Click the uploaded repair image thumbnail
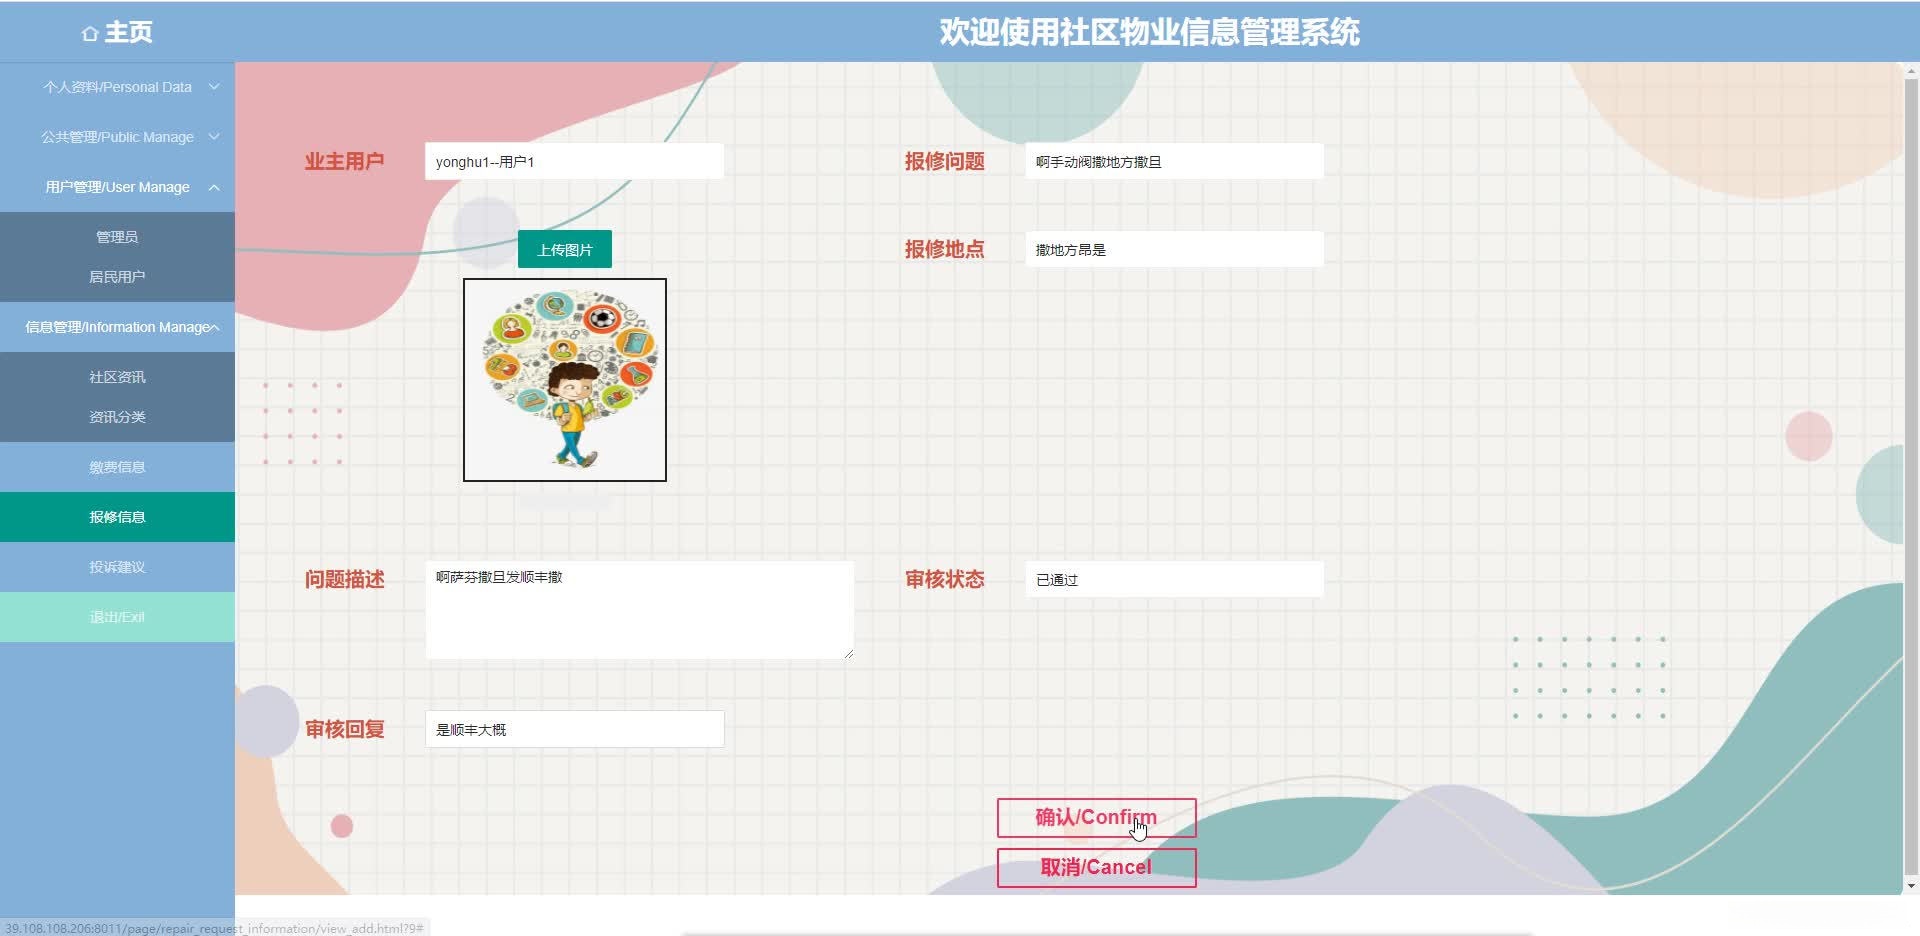This screenshot has height=936, width=1920. coord(564,380)
